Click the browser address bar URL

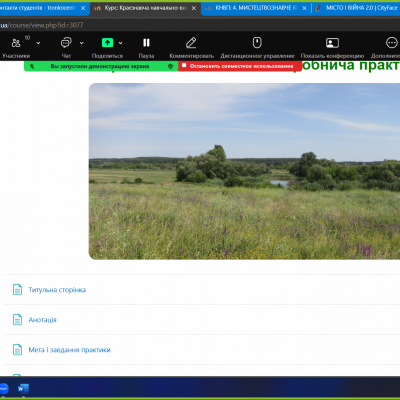(42, 25)
